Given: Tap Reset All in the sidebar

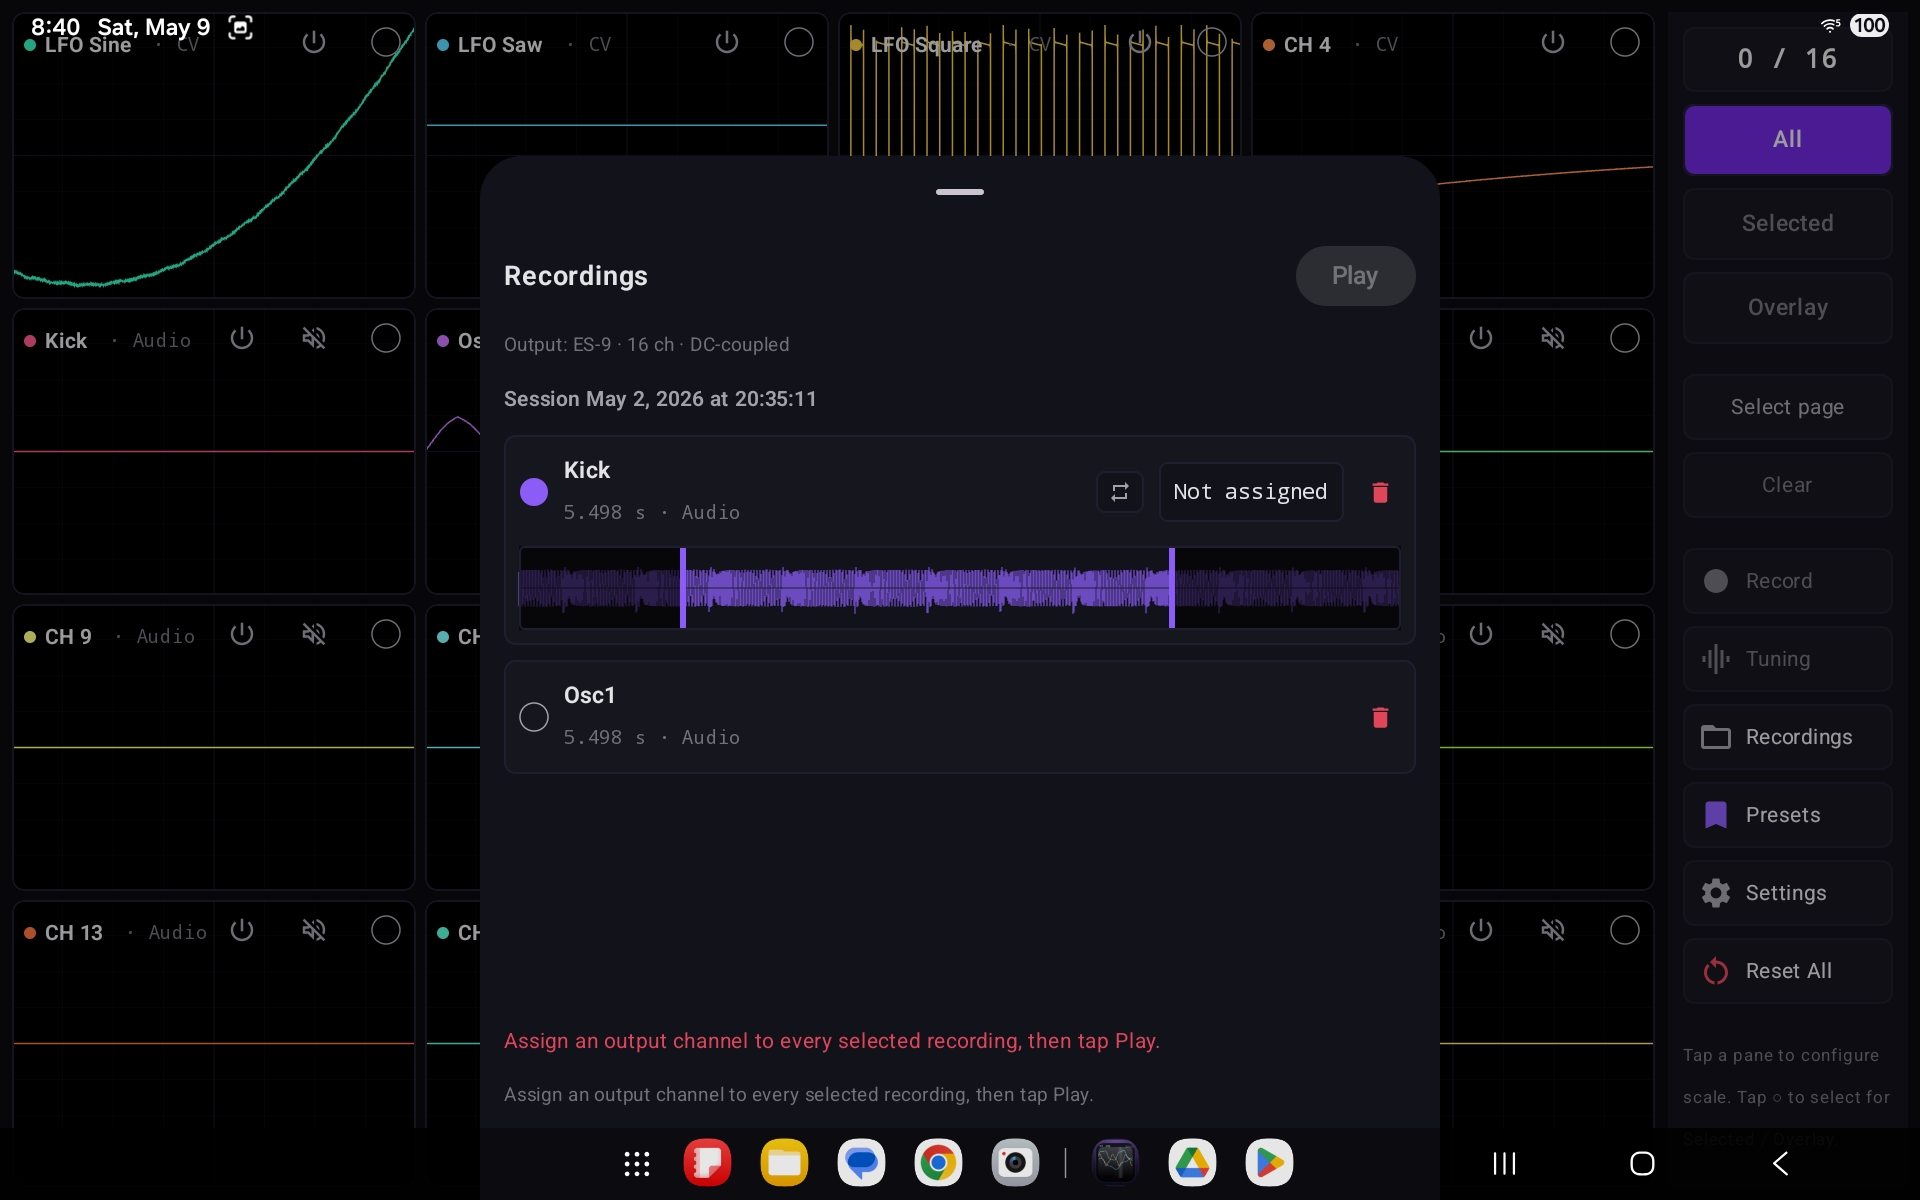Looking at the screenshot, I should (x=1787, y=971).
